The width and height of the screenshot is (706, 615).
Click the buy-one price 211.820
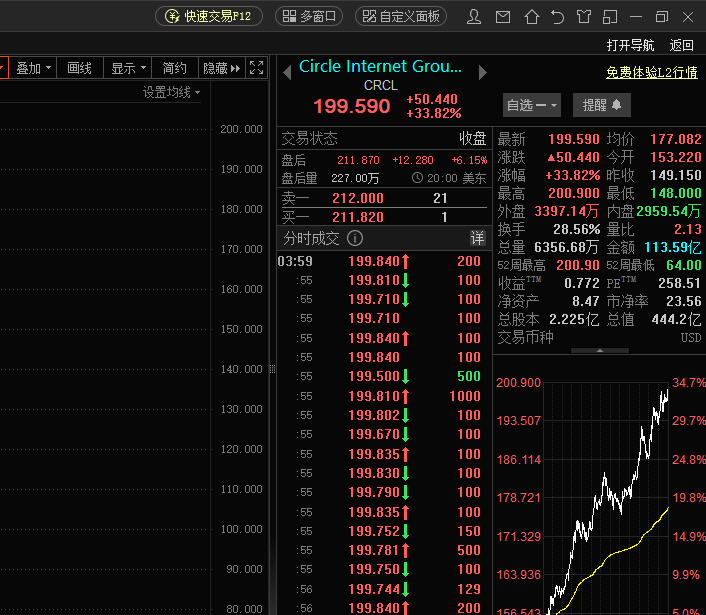tap(358, 217)
